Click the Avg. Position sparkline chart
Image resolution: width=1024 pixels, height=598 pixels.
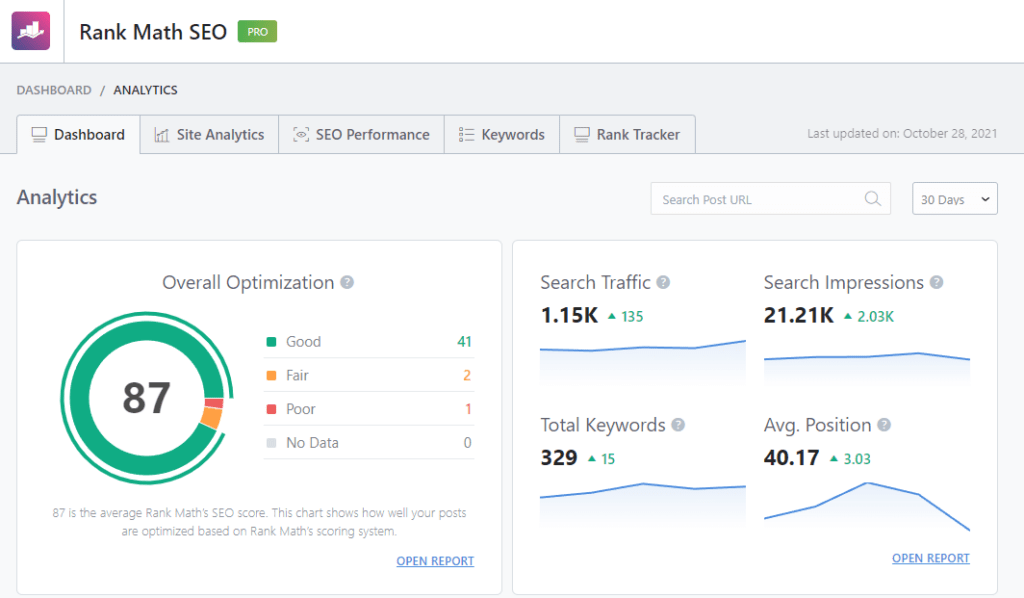[x=867, y=507]
